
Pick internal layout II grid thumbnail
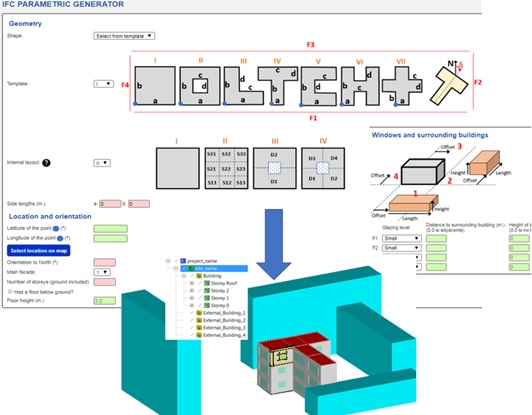click(227, 168)
